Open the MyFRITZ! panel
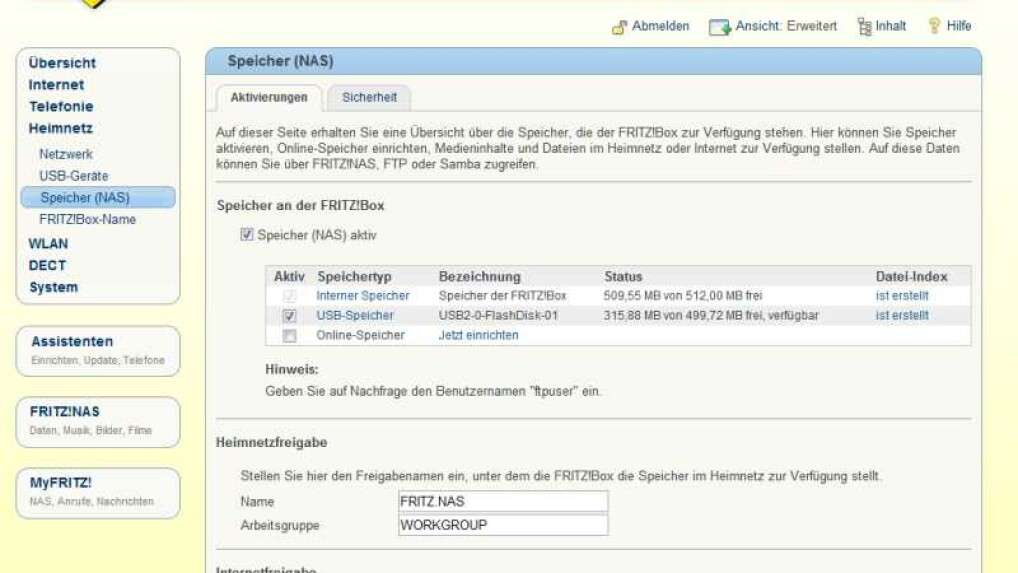 [x=98, y=491]
